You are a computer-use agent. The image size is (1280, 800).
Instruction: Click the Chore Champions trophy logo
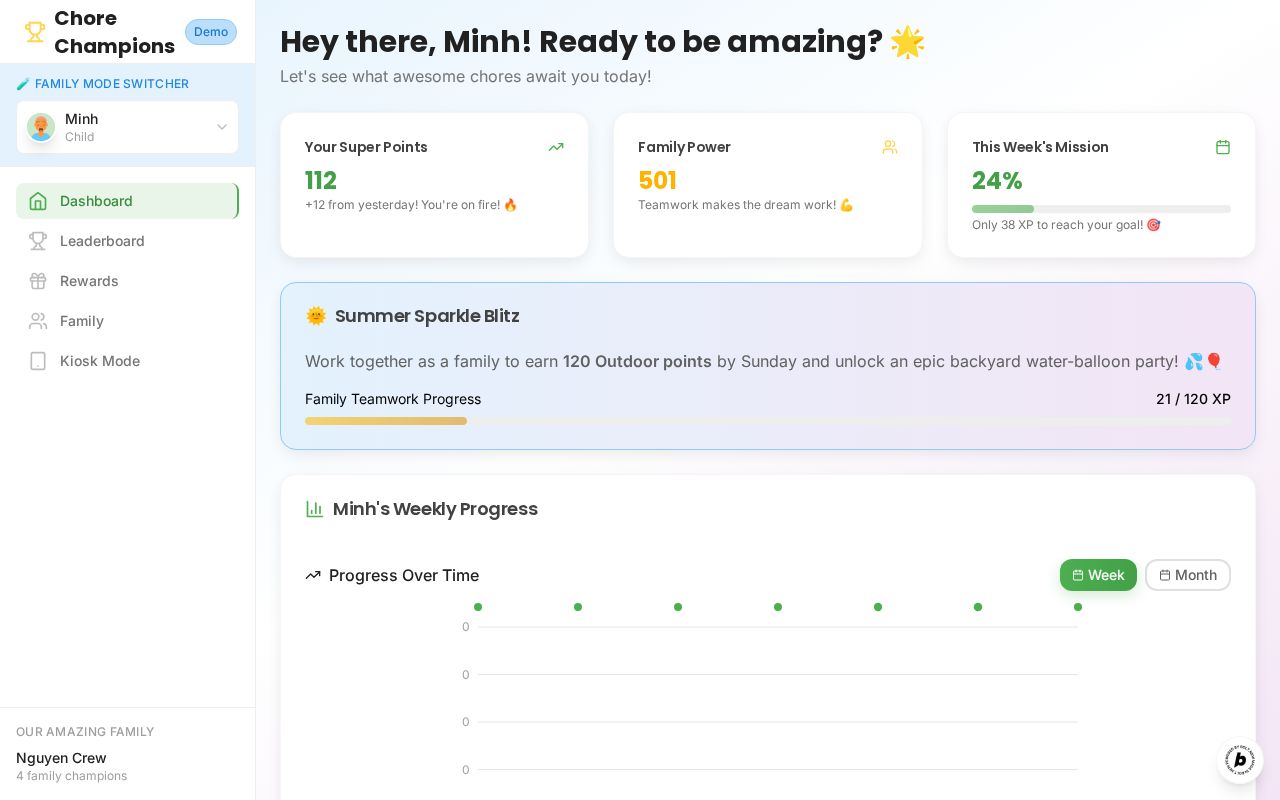(x=35, y=32)
